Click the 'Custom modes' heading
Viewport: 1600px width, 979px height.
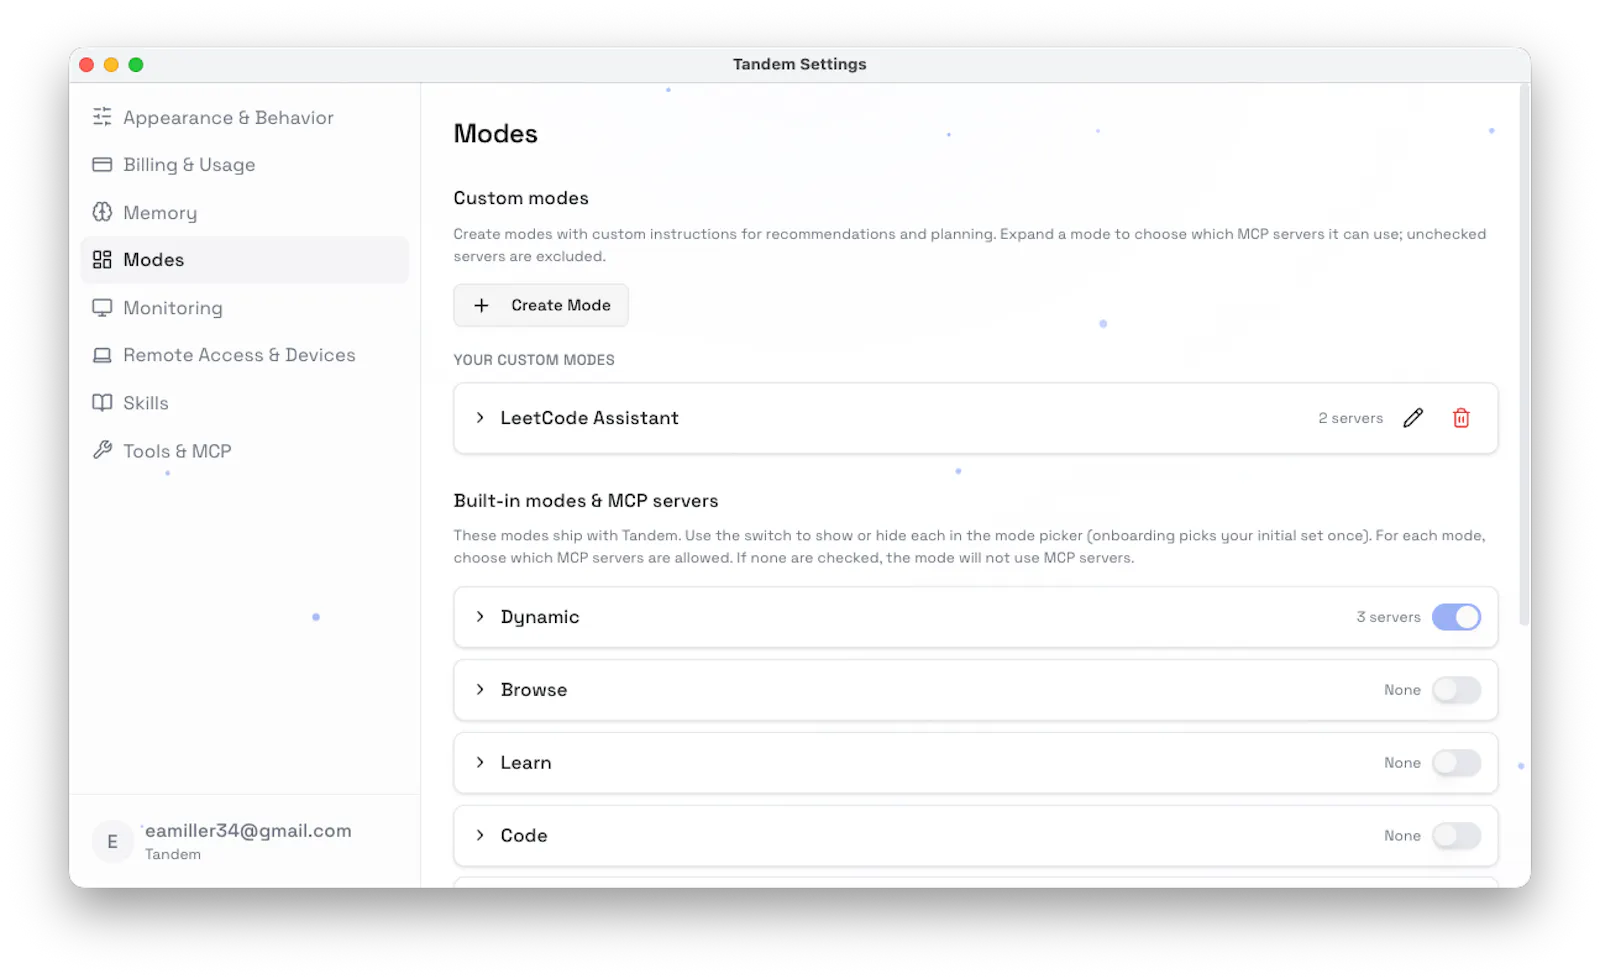[x=521, y=198]
